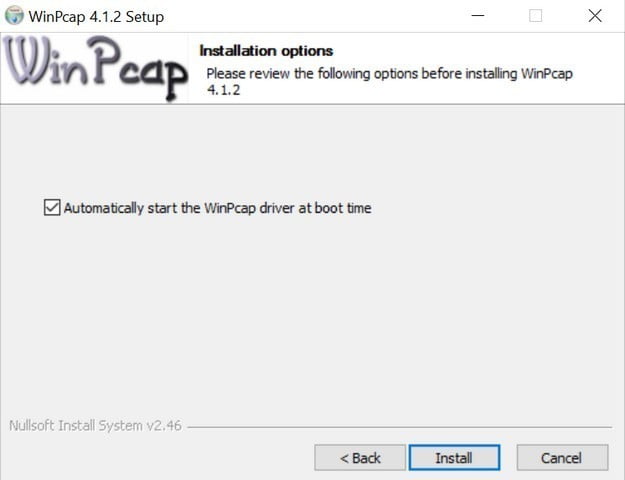Click the "Installation options" heading

click(266, 51)
